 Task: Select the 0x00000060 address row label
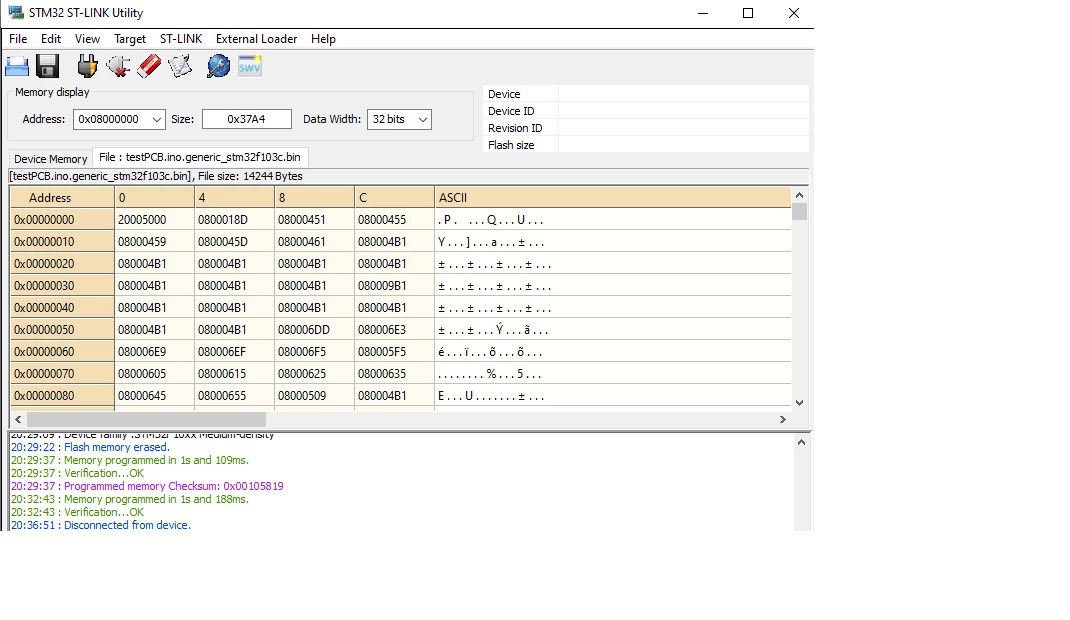62,352
